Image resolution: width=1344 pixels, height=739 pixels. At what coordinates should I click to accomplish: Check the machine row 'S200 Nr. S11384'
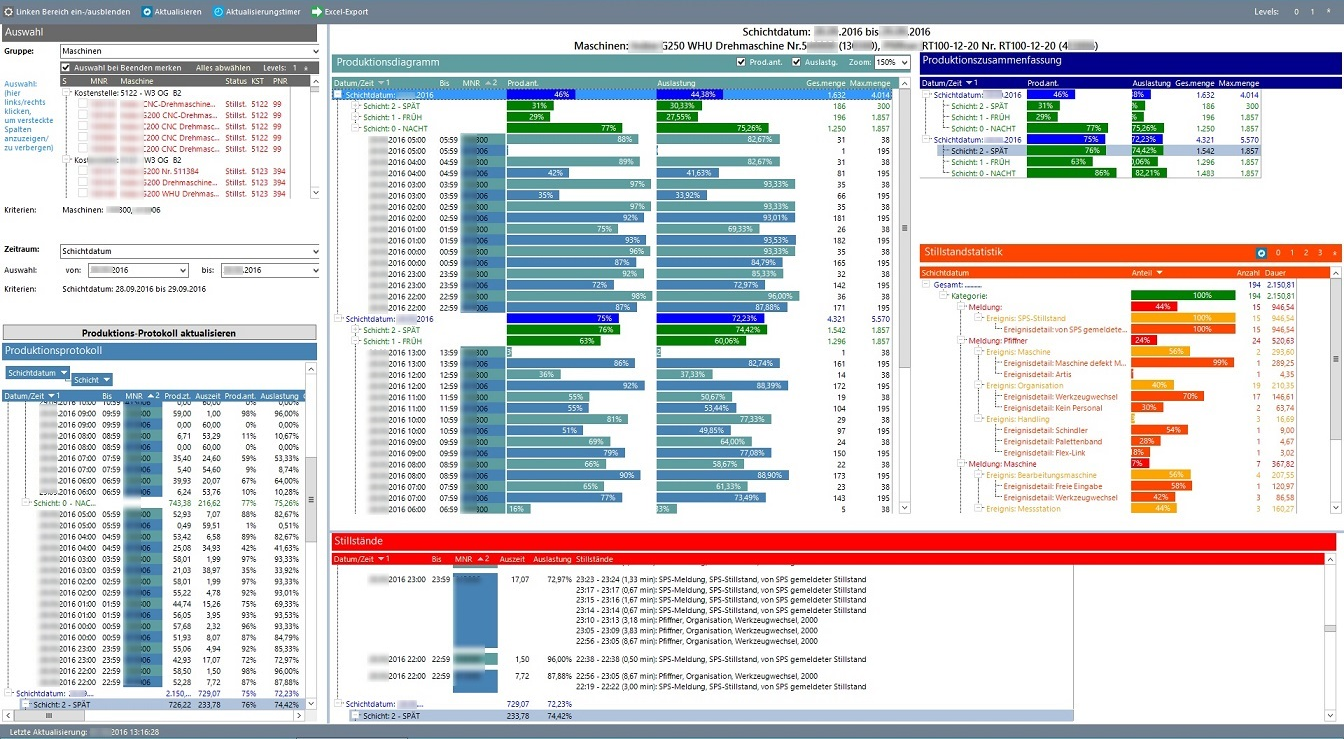[83, 171]
